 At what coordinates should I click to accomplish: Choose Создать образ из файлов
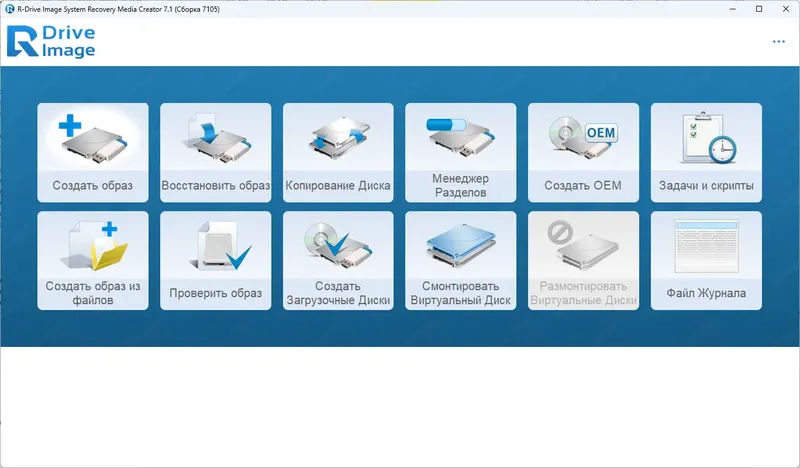coord(93,260)
